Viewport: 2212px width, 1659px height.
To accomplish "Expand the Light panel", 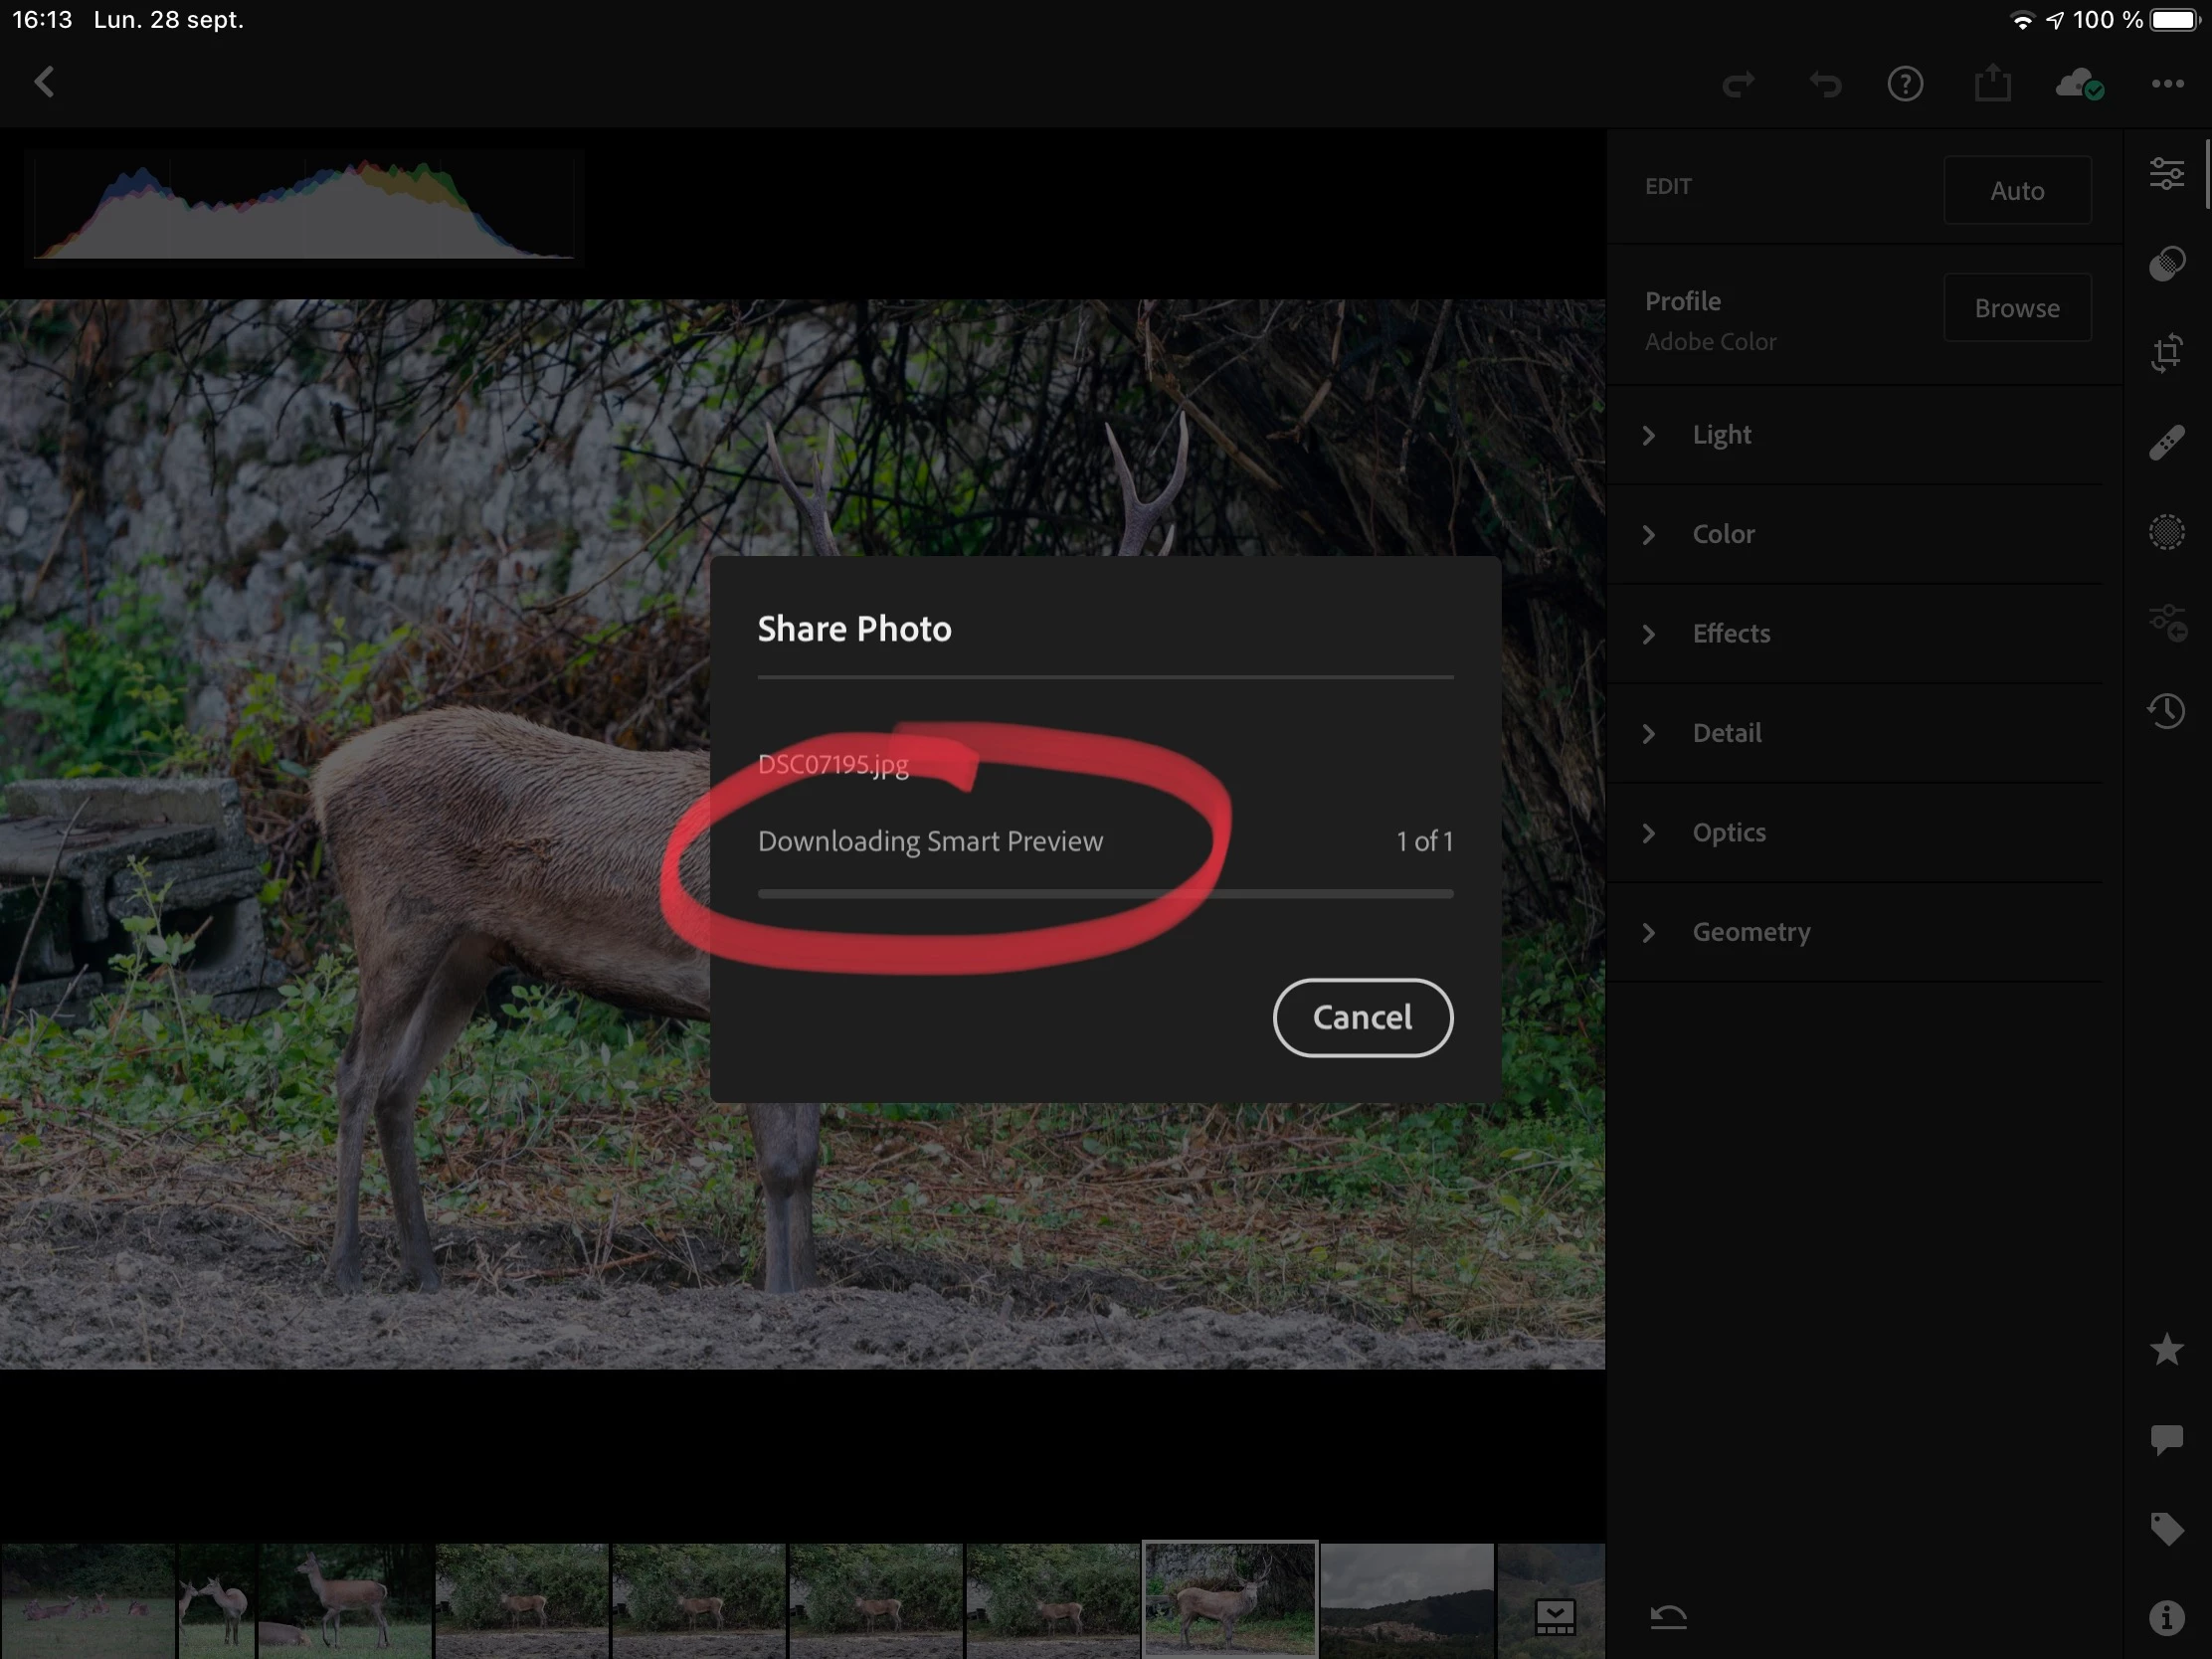I will [1721, 435].
